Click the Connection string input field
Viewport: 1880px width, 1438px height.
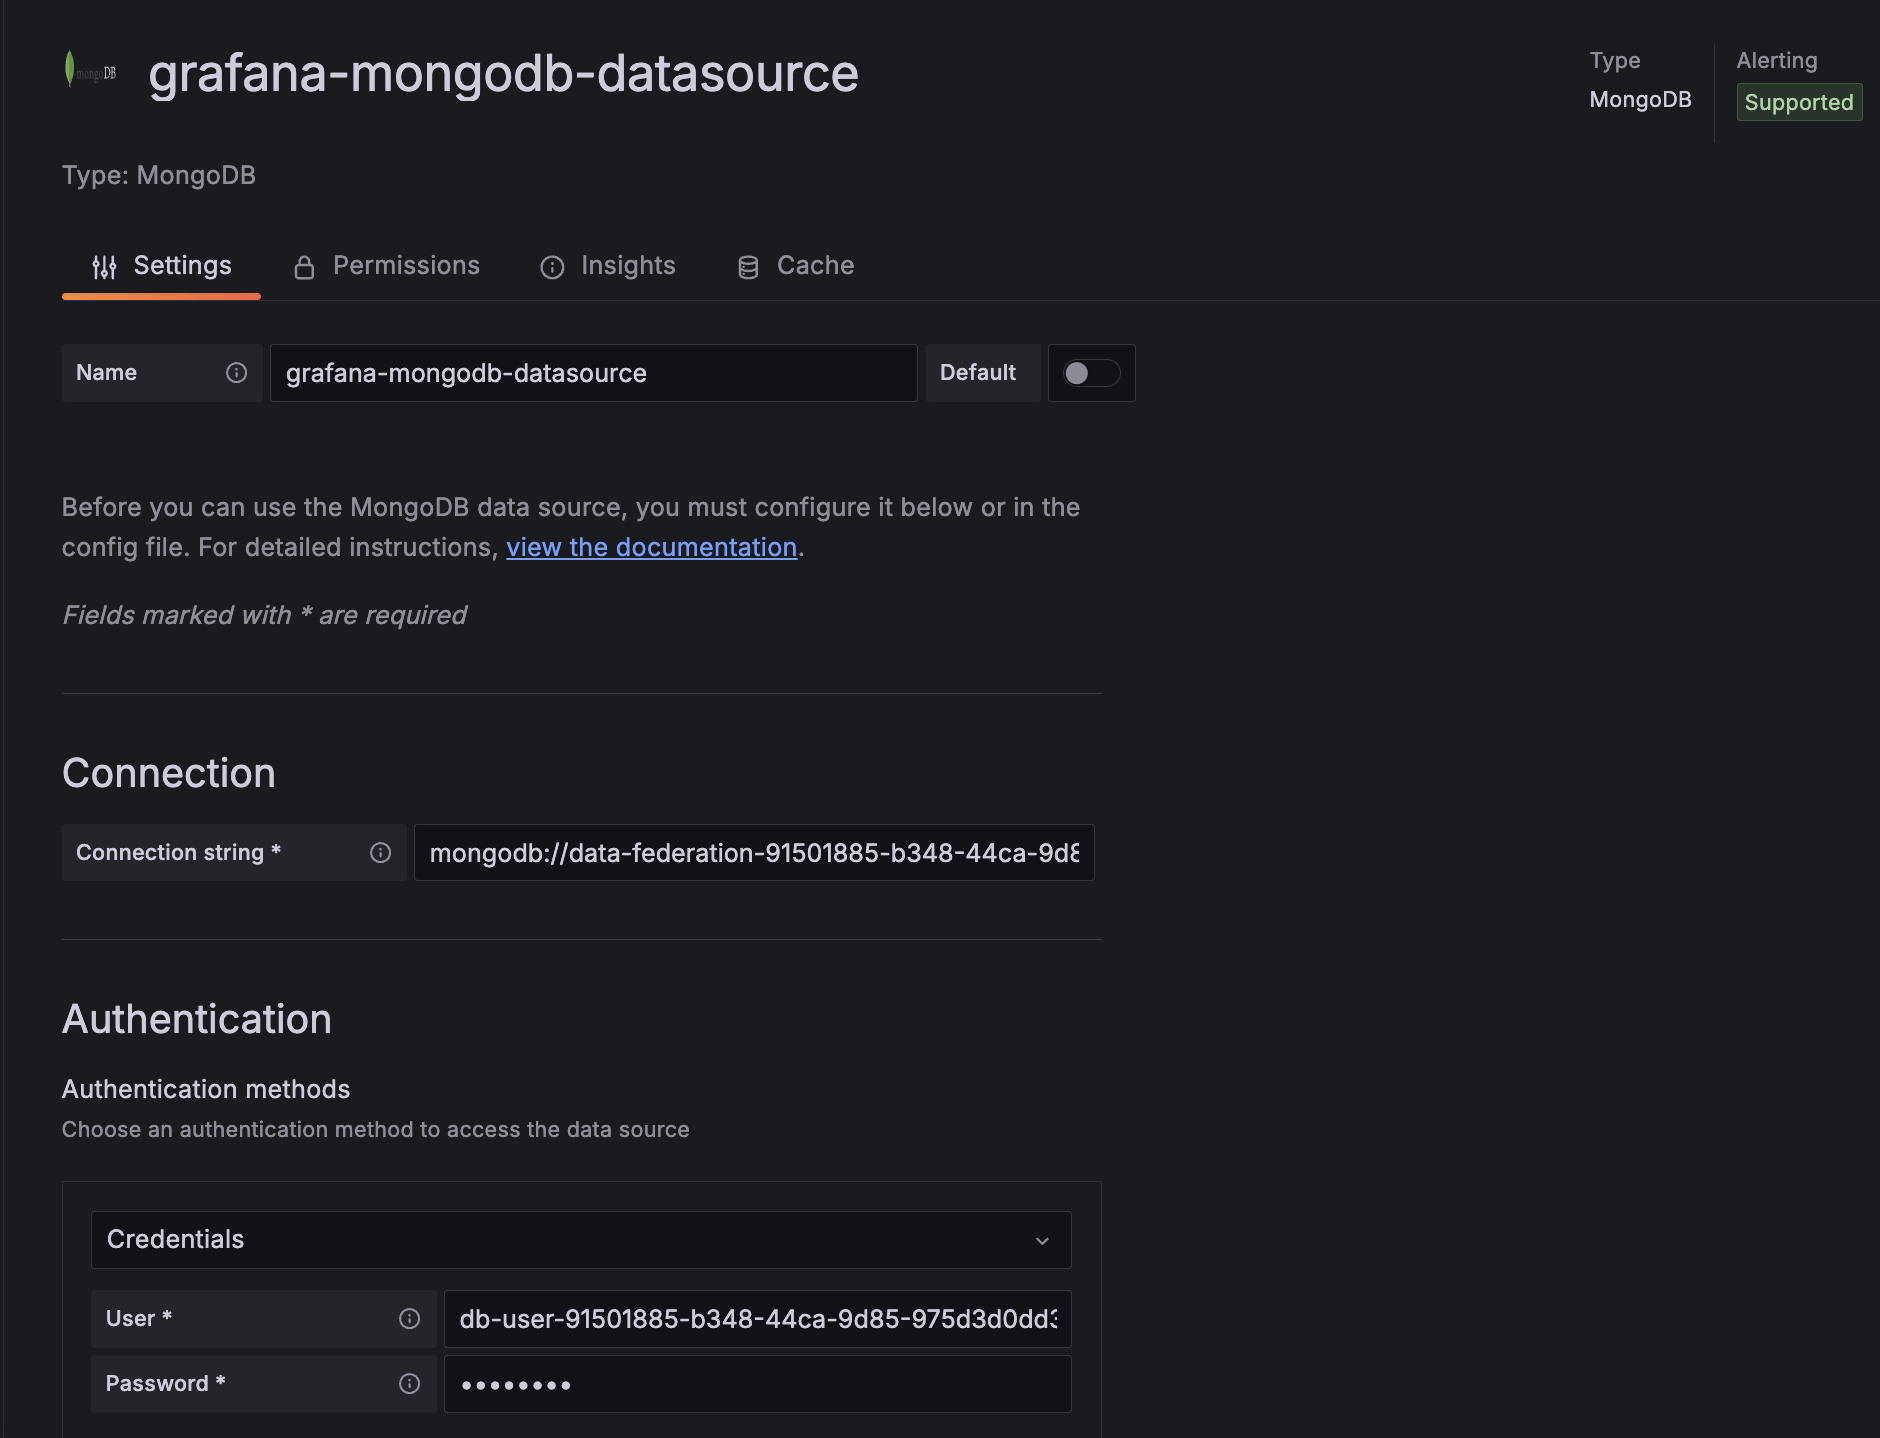tap(754, 853)
